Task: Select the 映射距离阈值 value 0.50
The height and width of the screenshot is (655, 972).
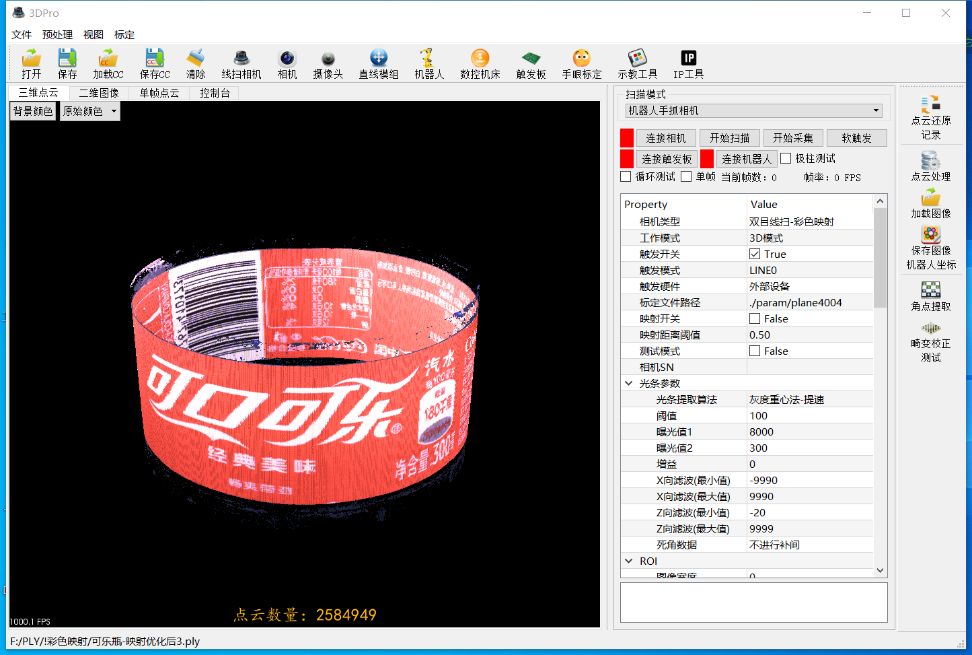Action: [x=760, y=335]
